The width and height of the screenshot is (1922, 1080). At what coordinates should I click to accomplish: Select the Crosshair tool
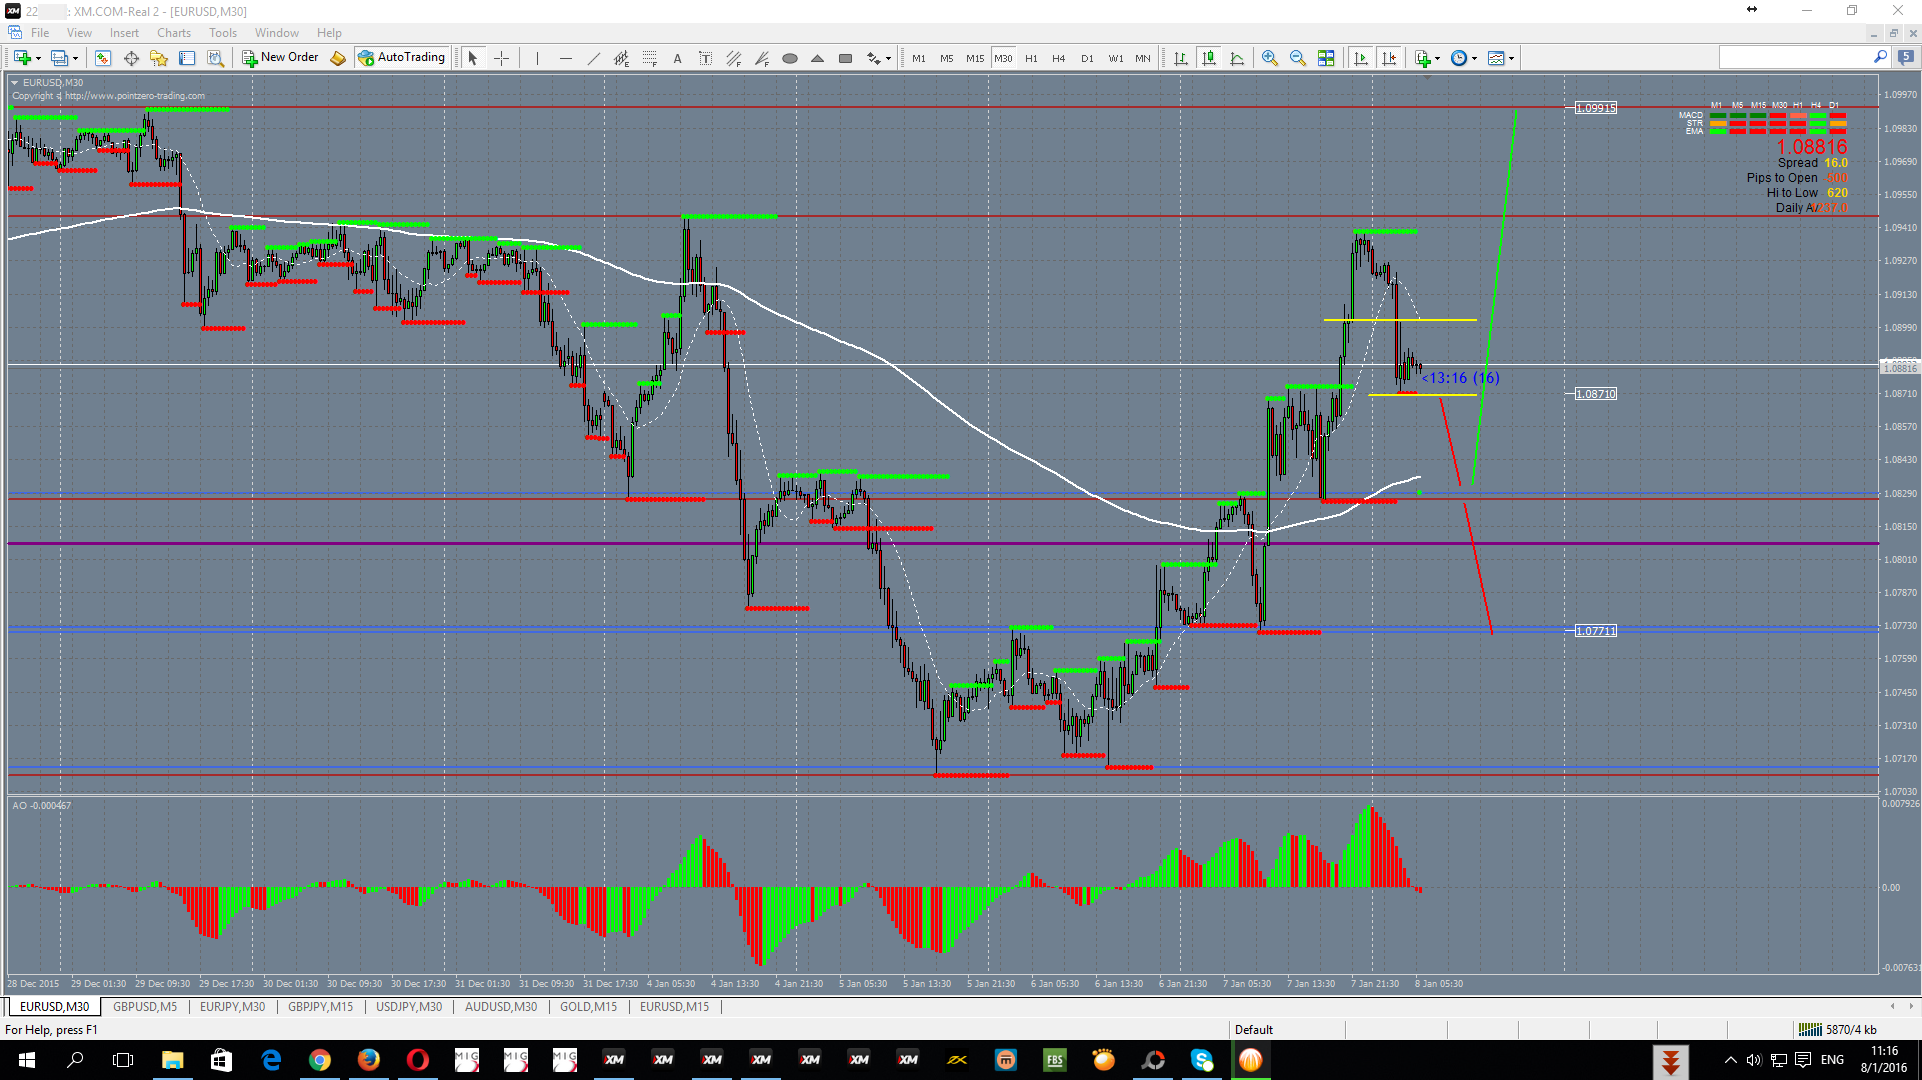click(x=501, y=58)
